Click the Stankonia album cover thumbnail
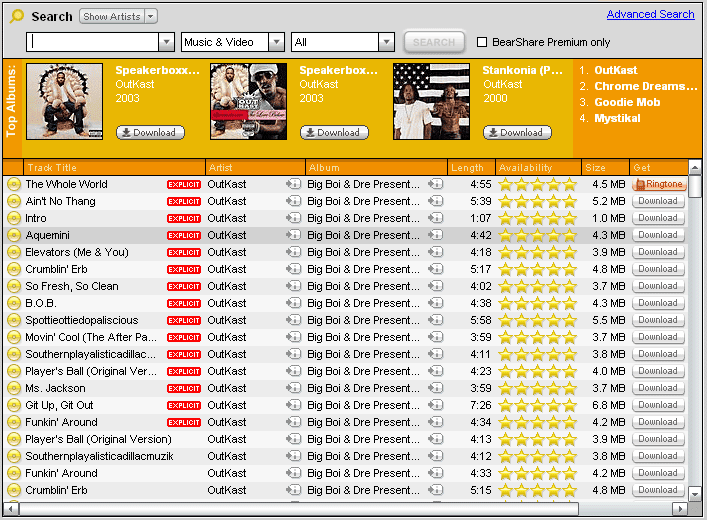 [x=432, y=101]
